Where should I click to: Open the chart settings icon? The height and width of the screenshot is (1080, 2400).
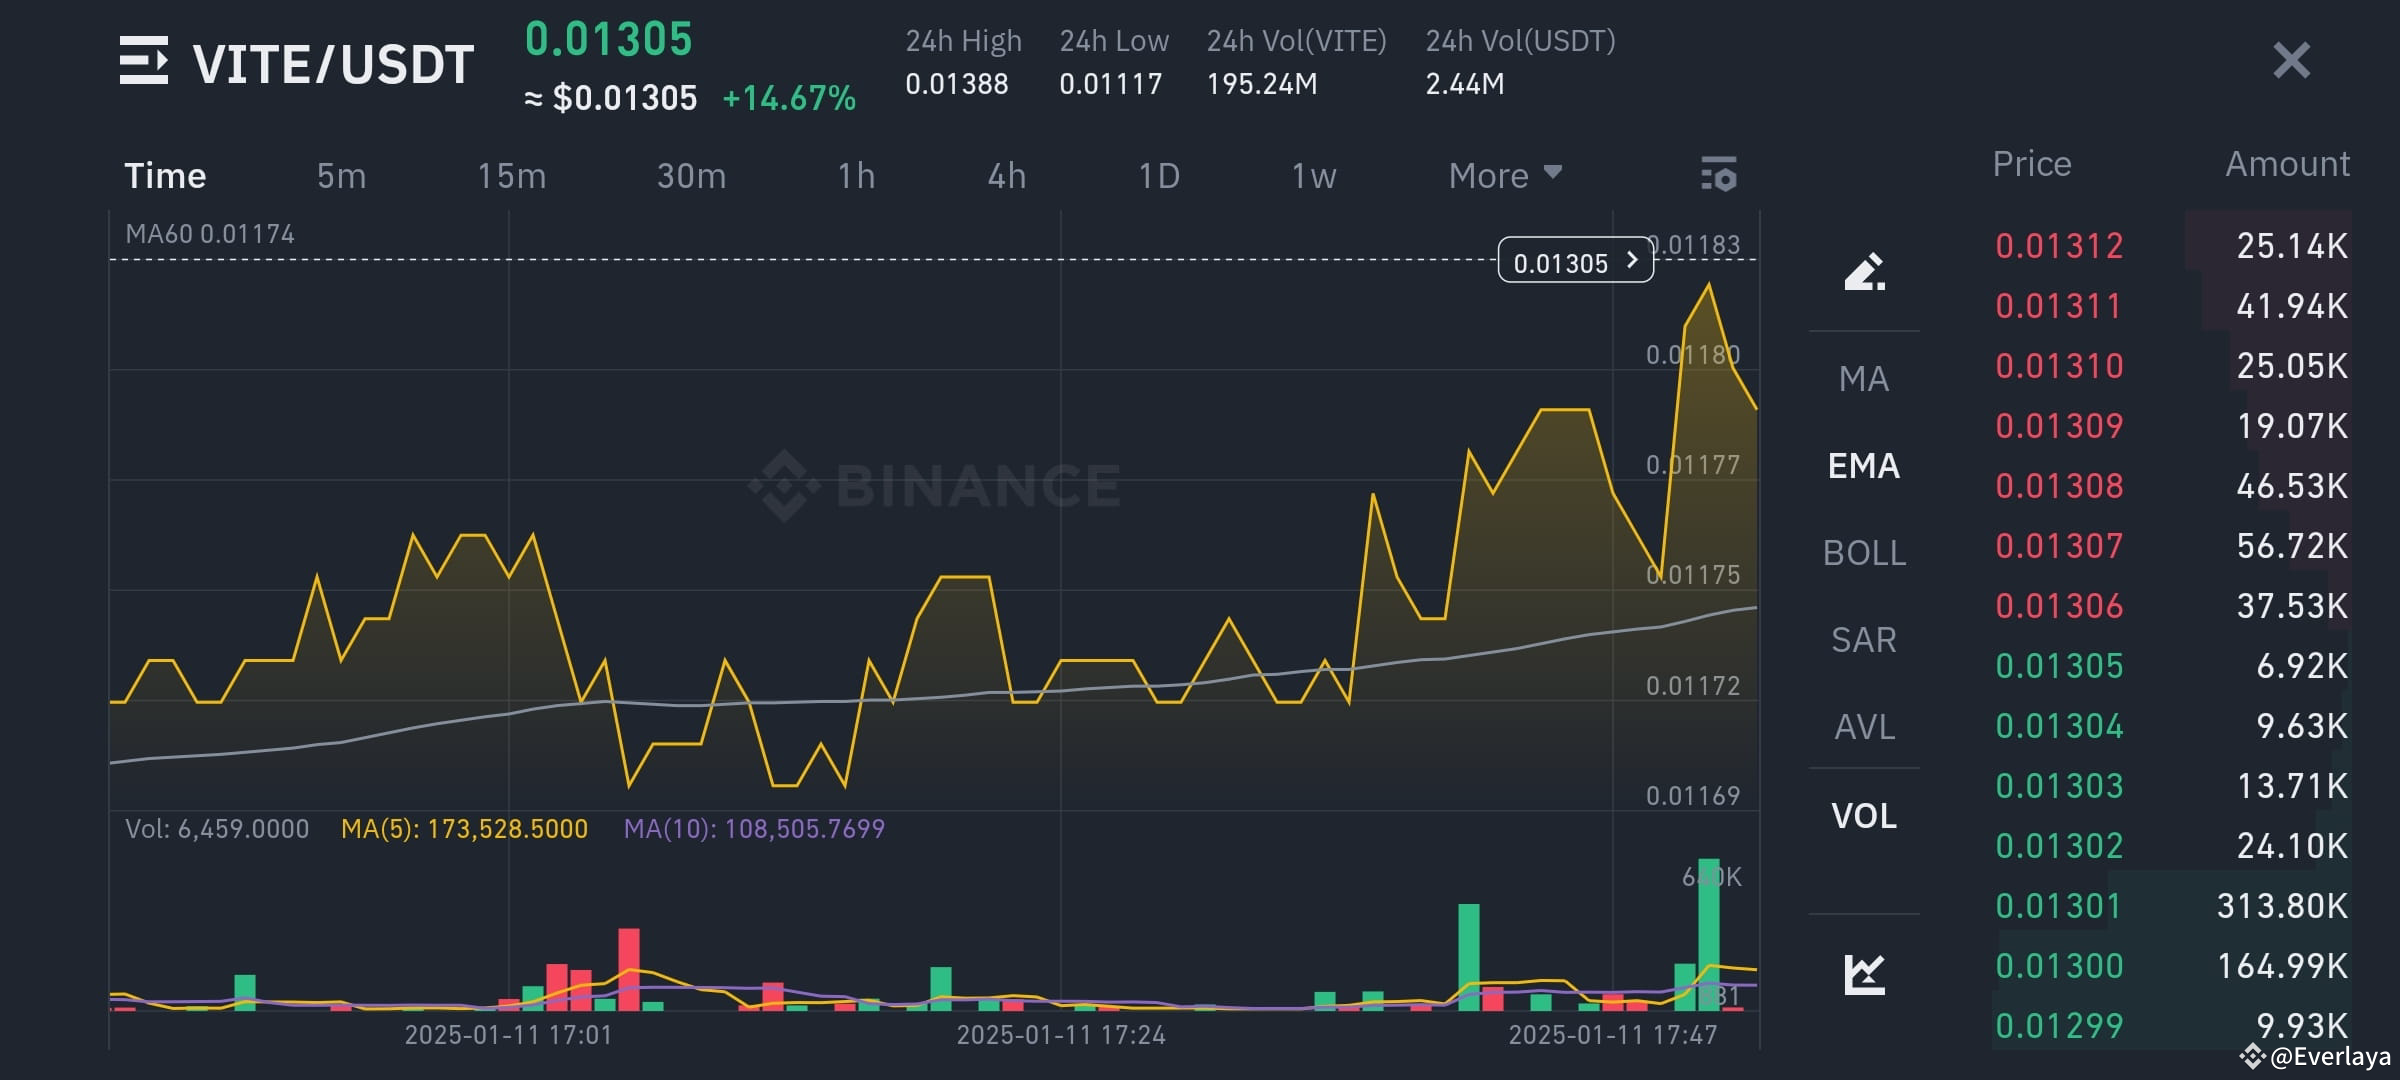coord(1718,175)
